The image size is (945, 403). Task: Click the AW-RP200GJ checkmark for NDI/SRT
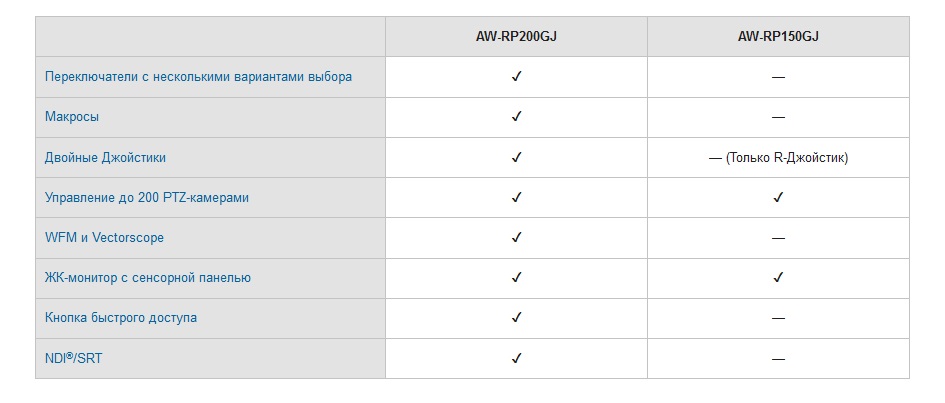point(516,358)
